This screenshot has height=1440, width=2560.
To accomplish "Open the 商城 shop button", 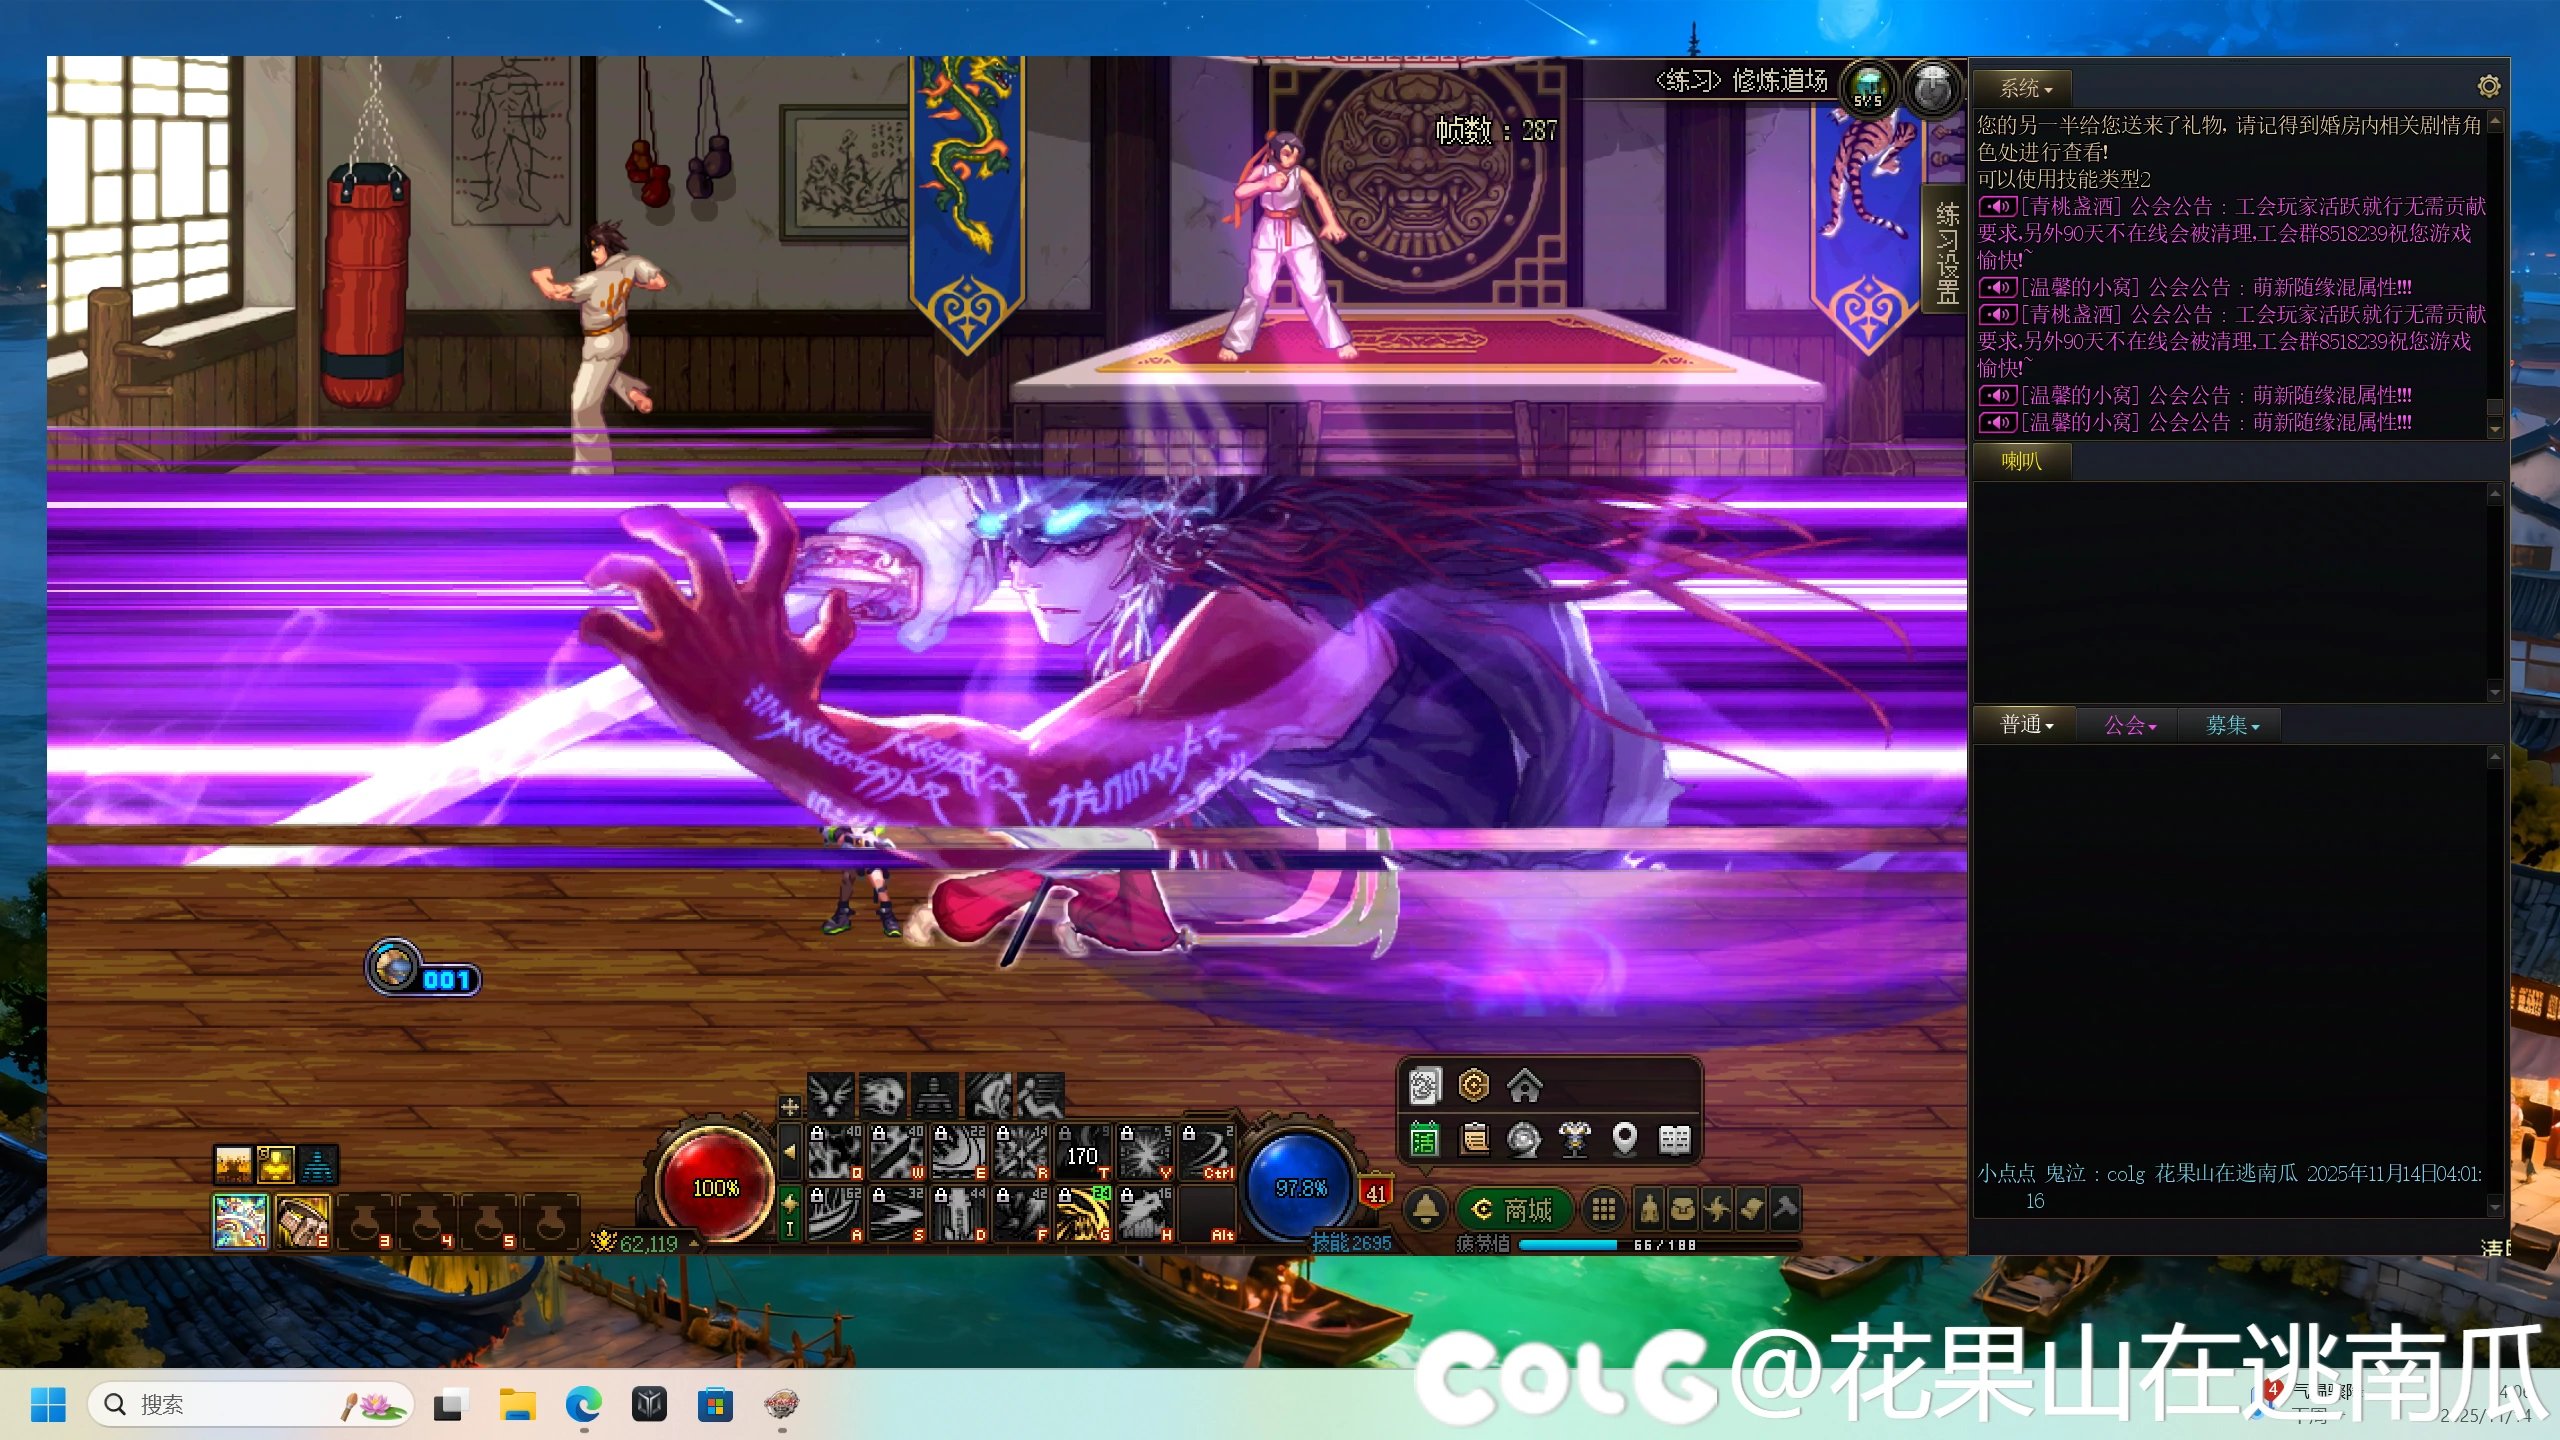I will point(1514,1210).
